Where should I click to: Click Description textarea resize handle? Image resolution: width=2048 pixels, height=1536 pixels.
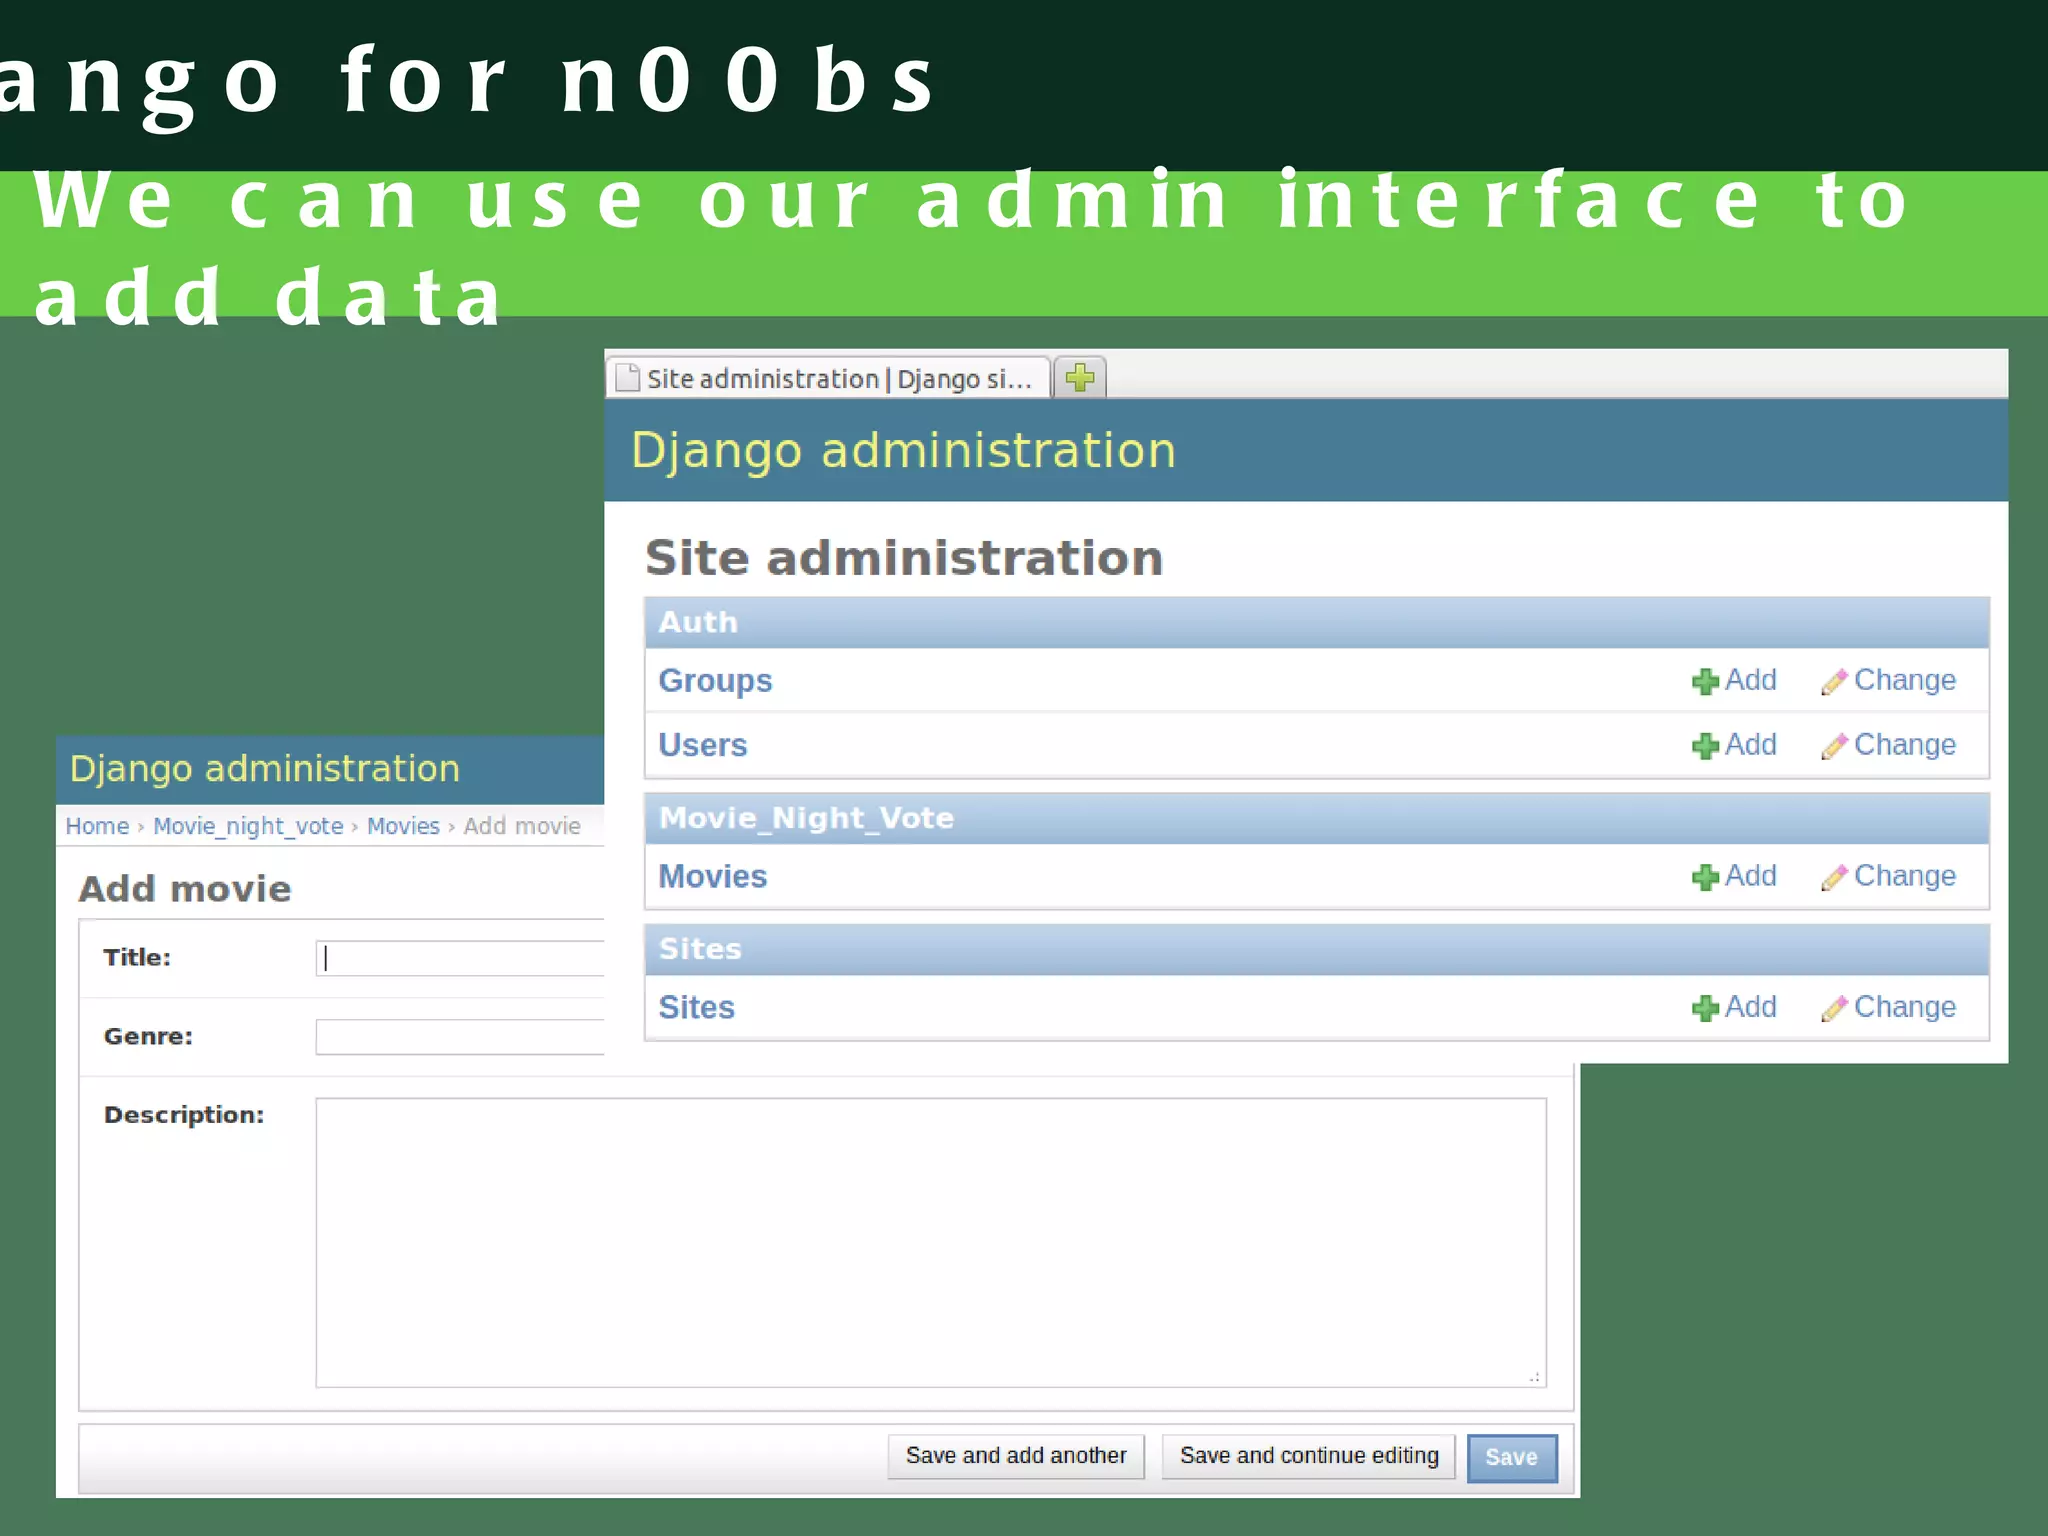click(1535, 1377)
